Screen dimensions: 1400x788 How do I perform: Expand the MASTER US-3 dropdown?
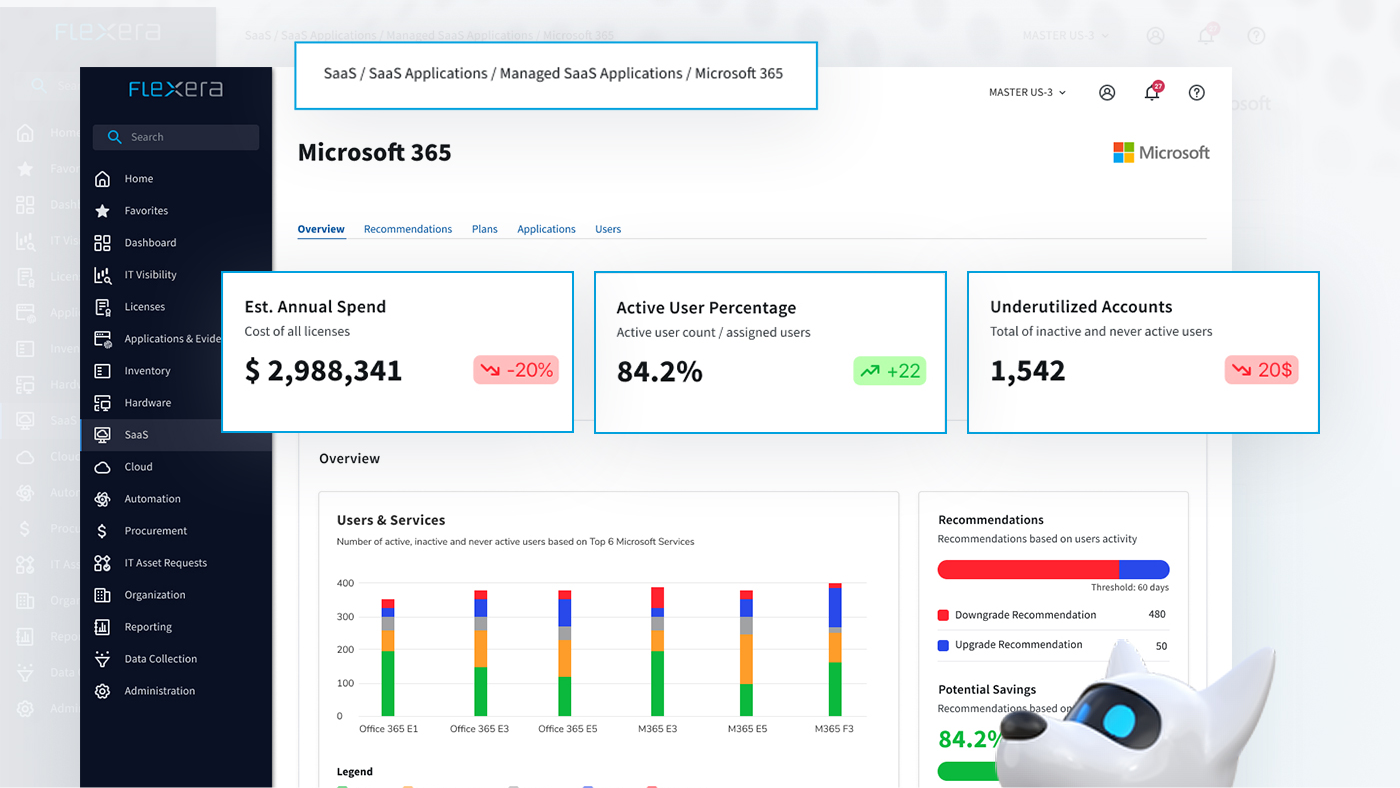pyautogui.click(x=1028, y=92)
